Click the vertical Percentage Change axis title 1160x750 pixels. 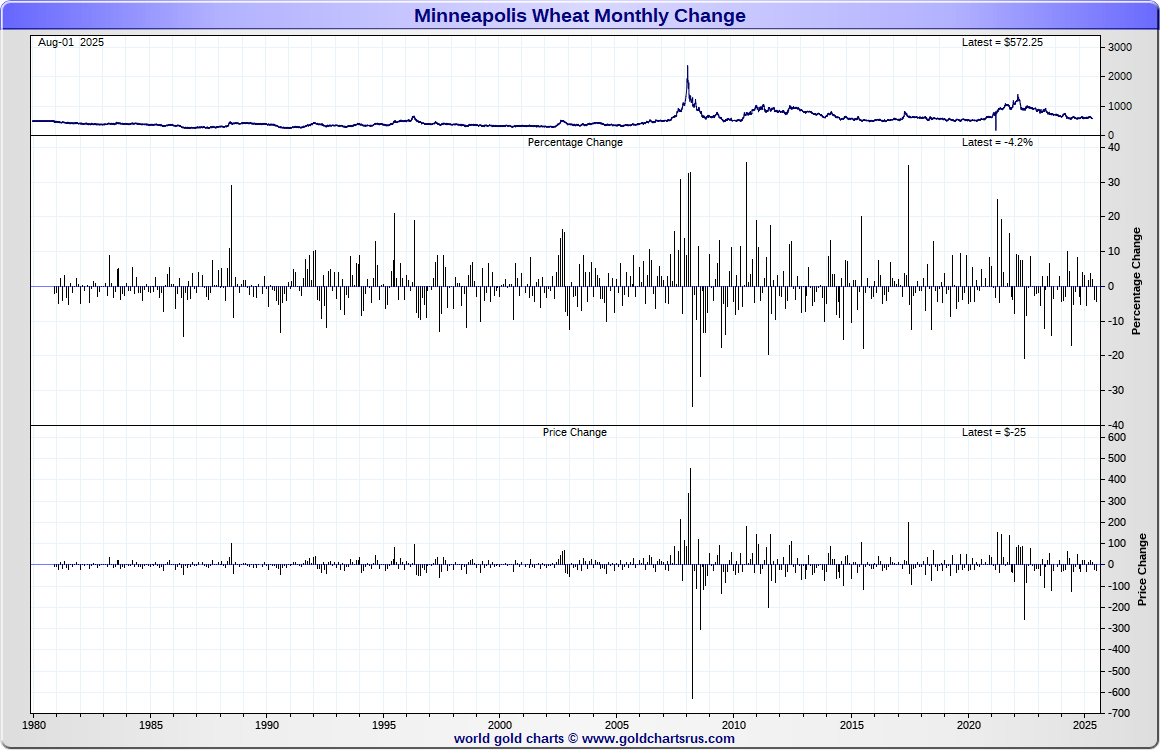pos(1136,281)
